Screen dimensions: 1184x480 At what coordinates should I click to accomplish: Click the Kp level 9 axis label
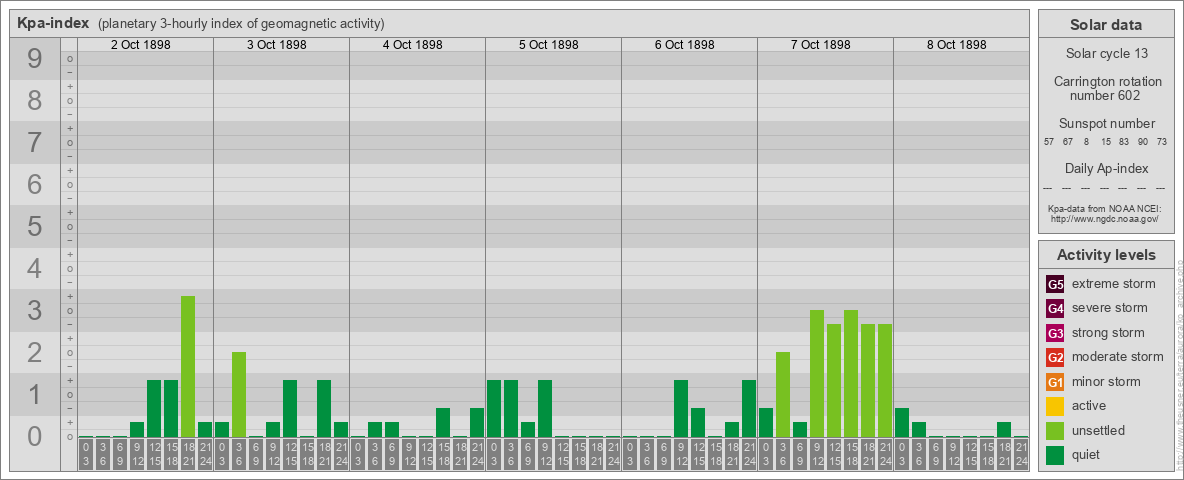point(35,60)
